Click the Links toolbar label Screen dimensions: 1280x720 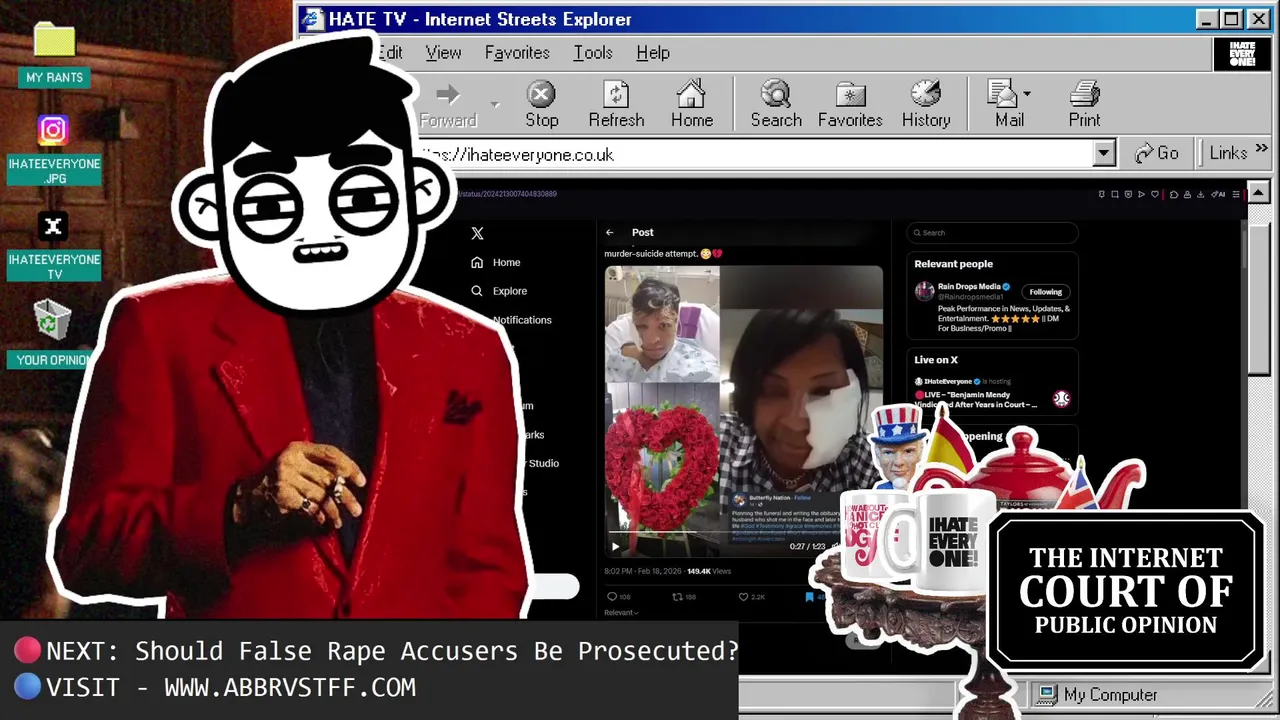coord(1228,153)
